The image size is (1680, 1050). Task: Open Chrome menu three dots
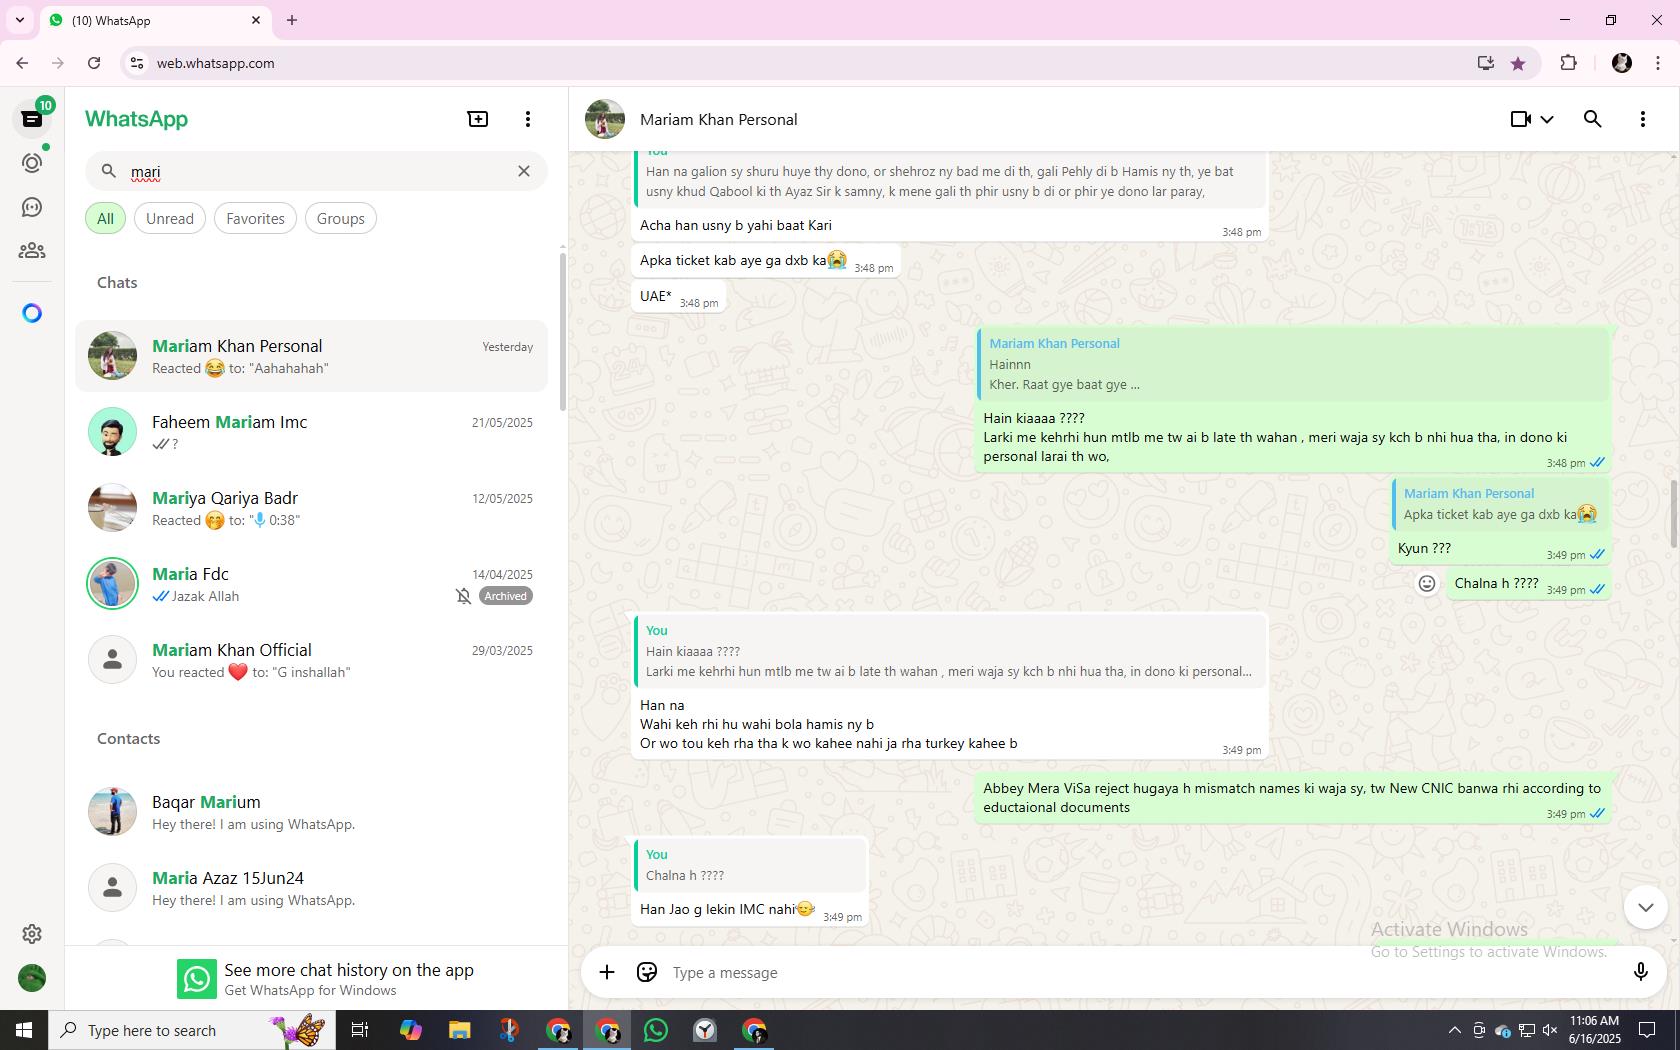(x=1658, y=63)
